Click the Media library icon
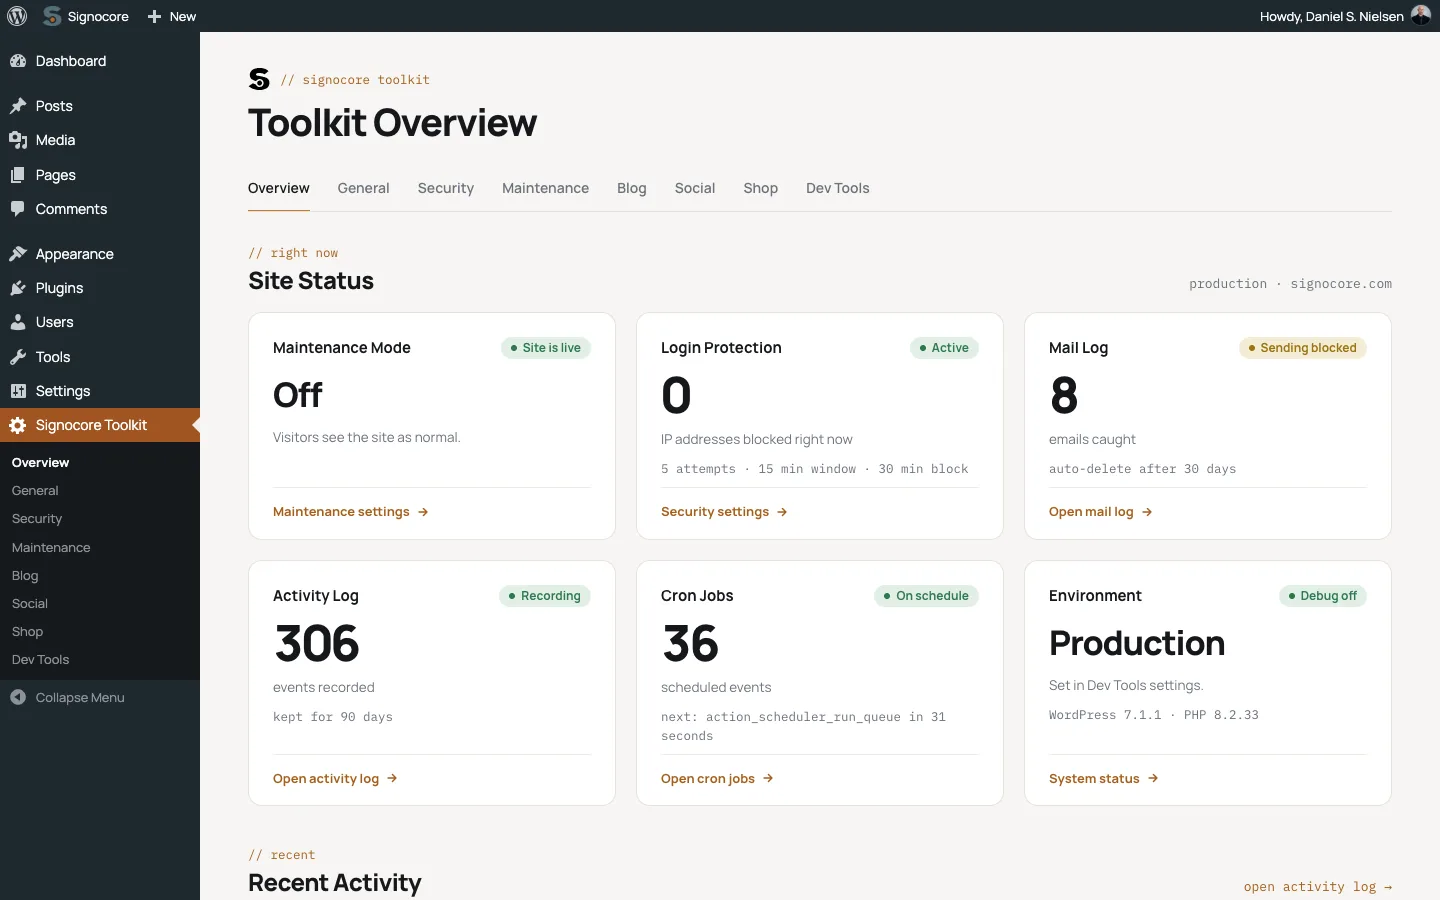Image resolution: width=1440 pixels, height=900 pixels. [x=18, y=140]
